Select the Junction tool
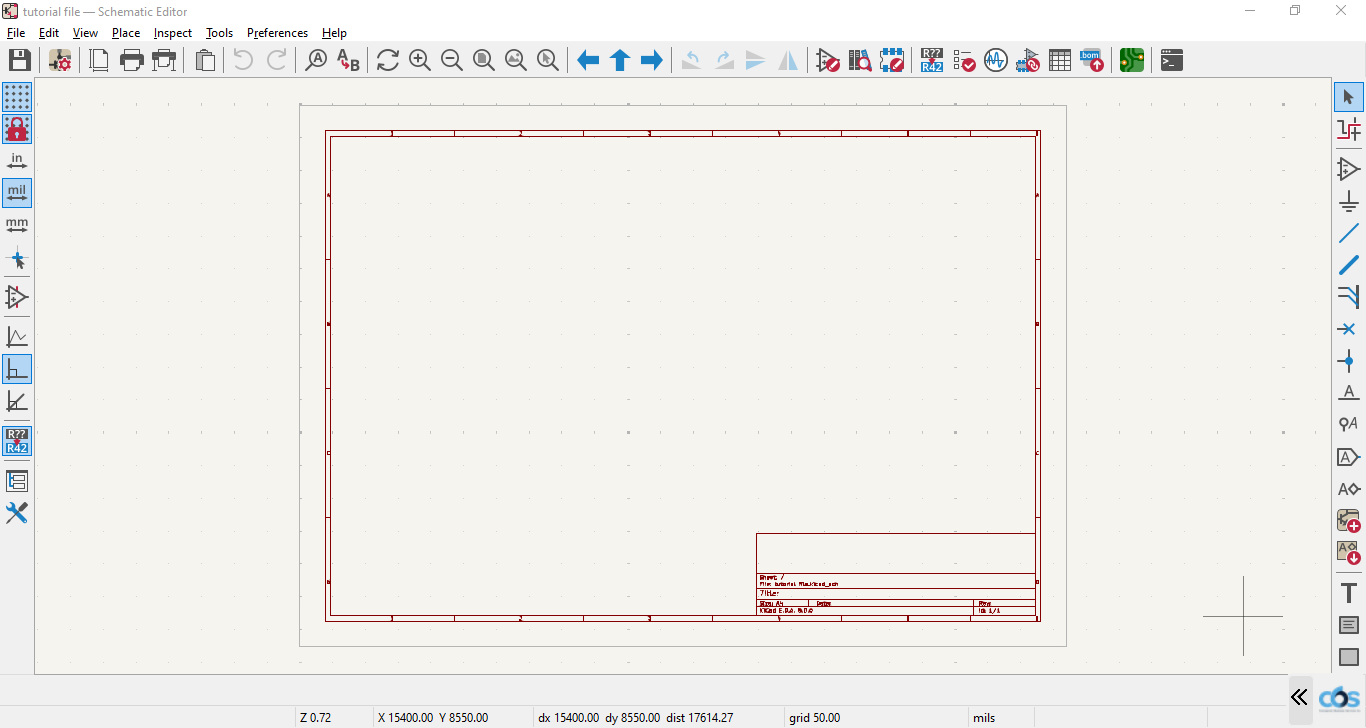 click(x=1349, y=361)
